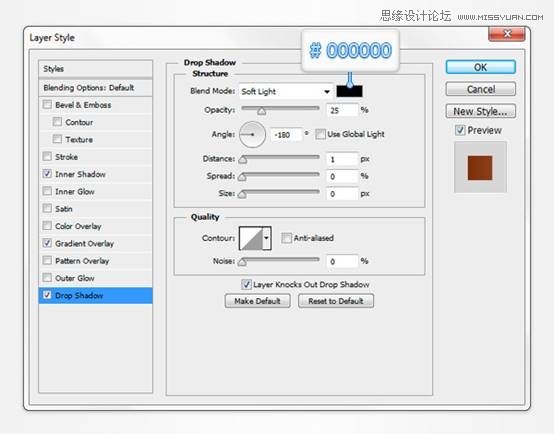Select the Gradient Overlay effect label
The image size is (554, 434).
(x=84, y=244)
